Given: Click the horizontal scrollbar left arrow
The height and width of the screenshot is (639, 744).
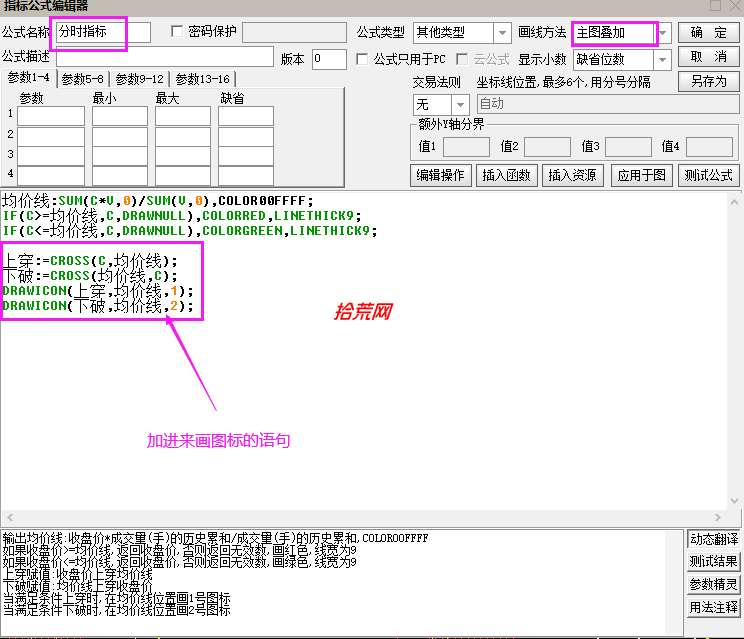Looking at the screenshot, I should tap(10, 517).
